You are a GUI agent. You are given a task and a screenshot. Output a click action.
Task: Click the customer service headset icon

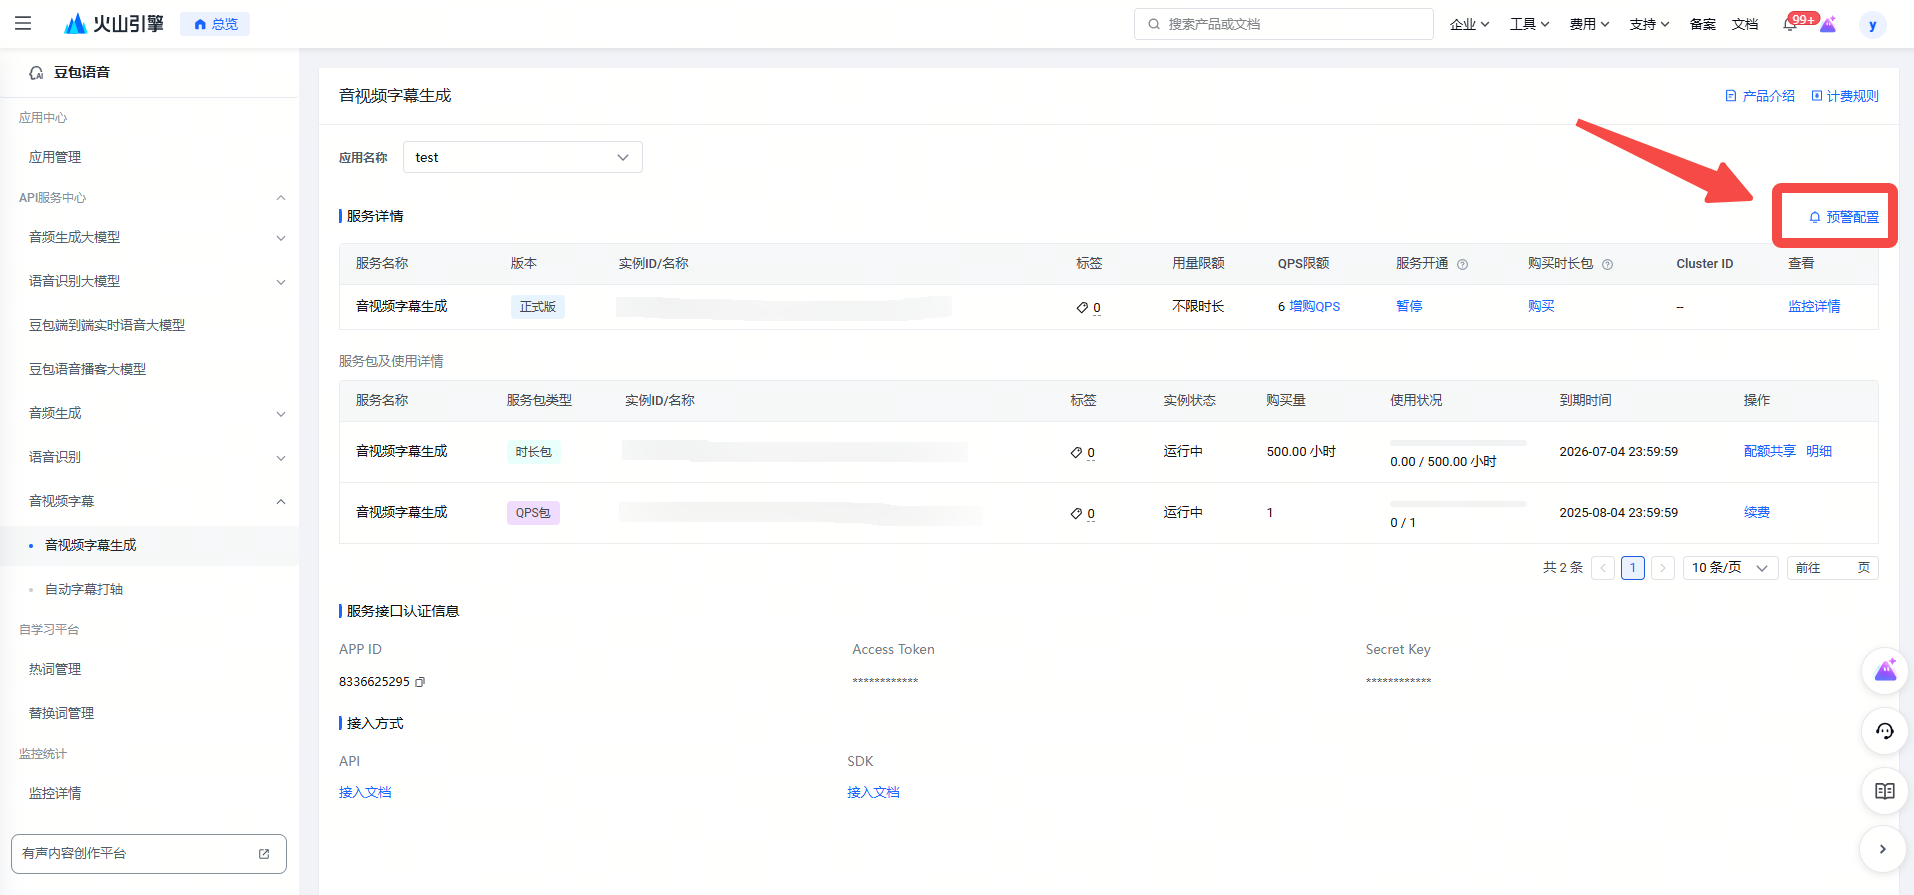click(x=1884, y=731)
